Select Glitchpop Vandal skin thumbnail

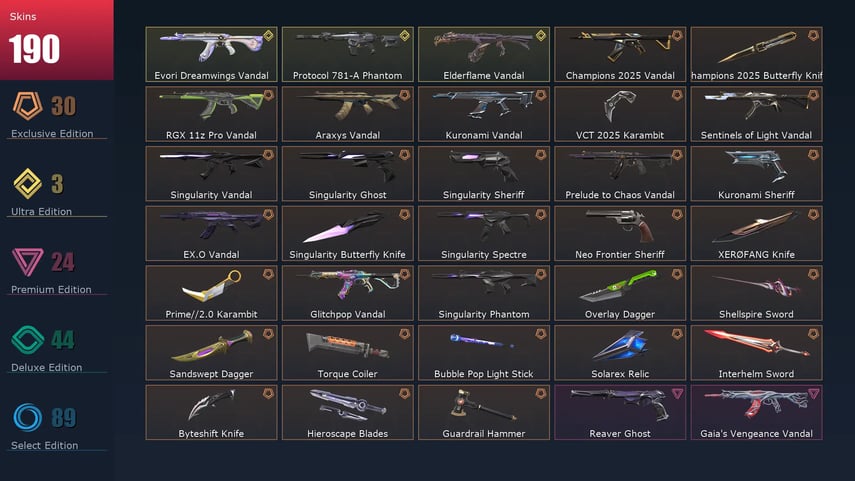pyautogui.click(x=347, y=293)
